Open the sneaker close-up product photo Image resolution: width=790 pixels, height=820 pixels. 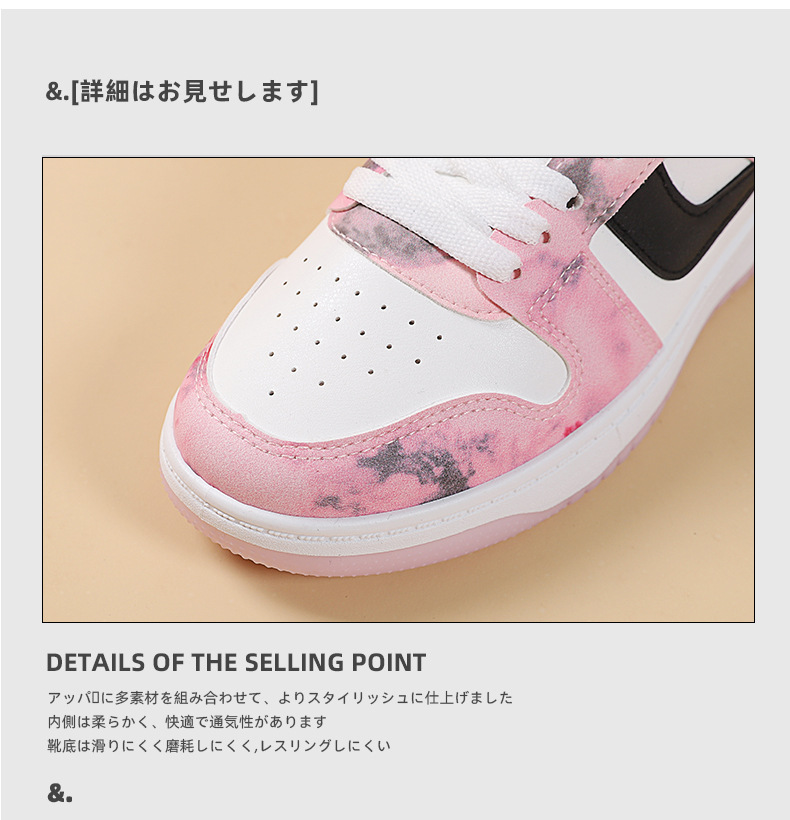[x=398, y=390]
